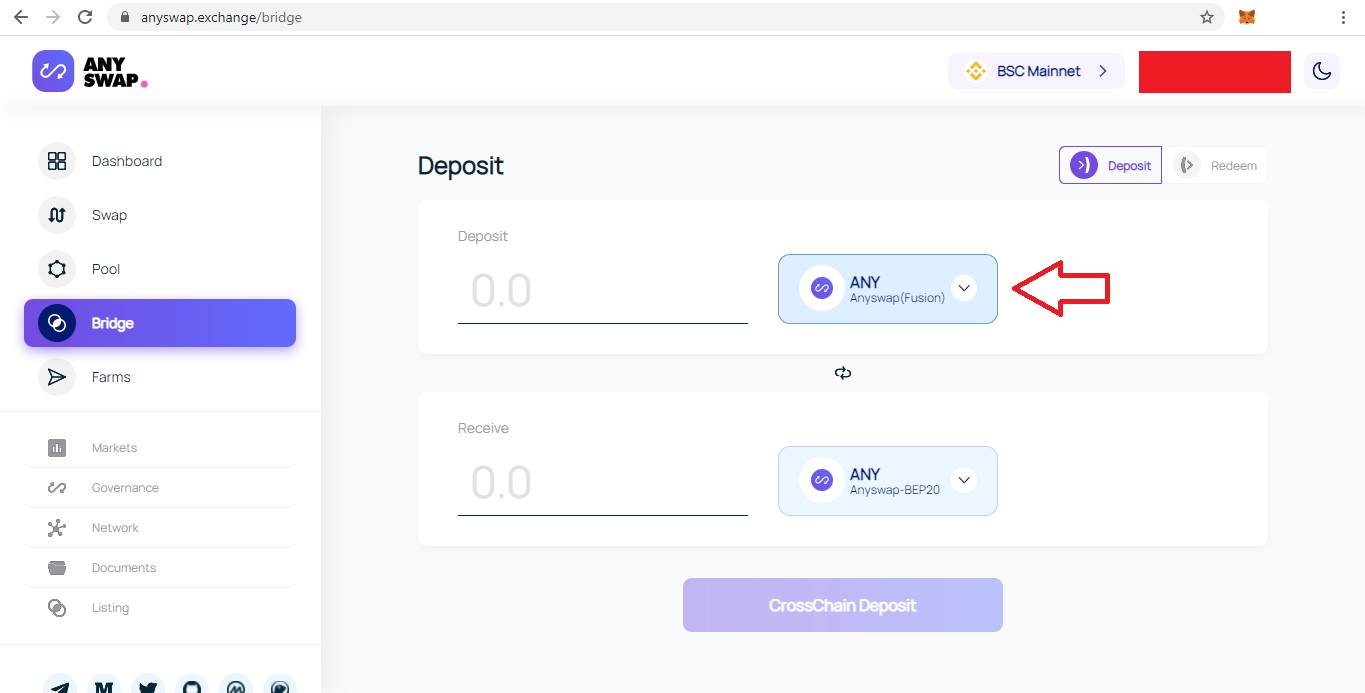Click the Network nodes icon in the sidebar
The height and width of the screenshot is (693, 1365).
[x=57, y=528]
